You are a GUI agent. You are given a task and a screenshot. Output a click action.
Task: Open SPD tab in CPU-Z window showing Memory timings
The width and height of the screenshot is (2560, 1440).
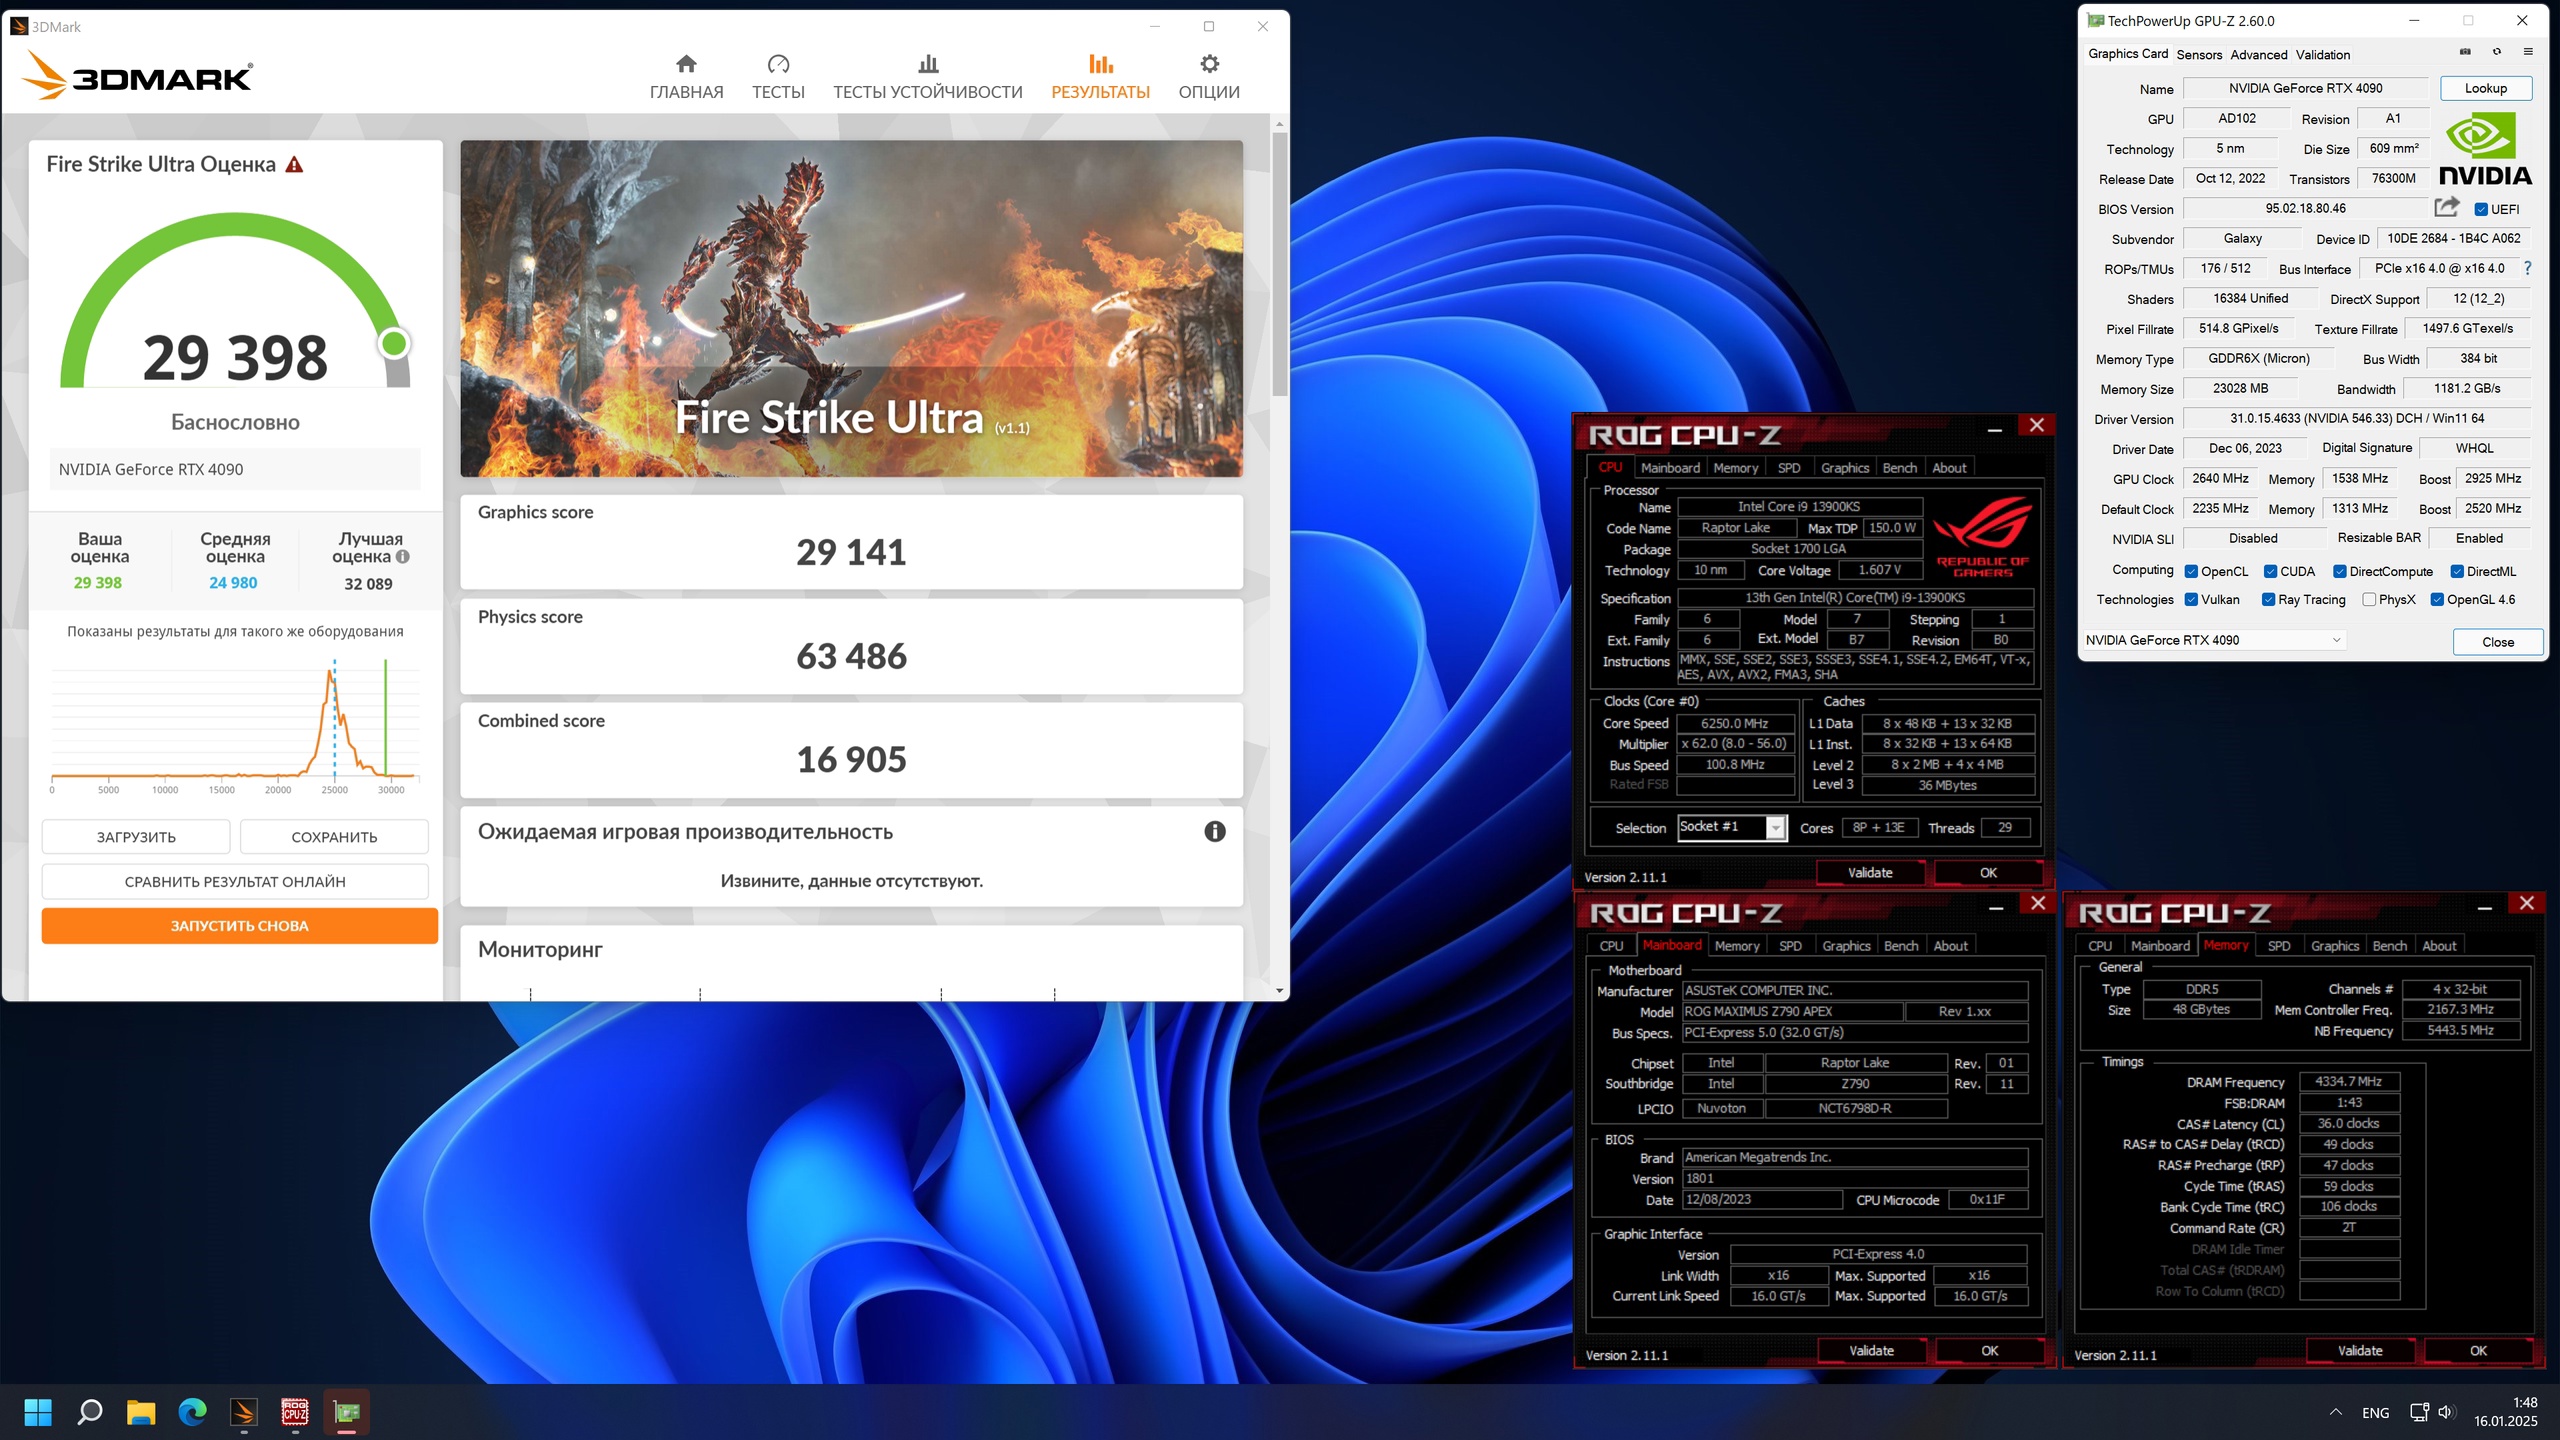click(2278, 945)
